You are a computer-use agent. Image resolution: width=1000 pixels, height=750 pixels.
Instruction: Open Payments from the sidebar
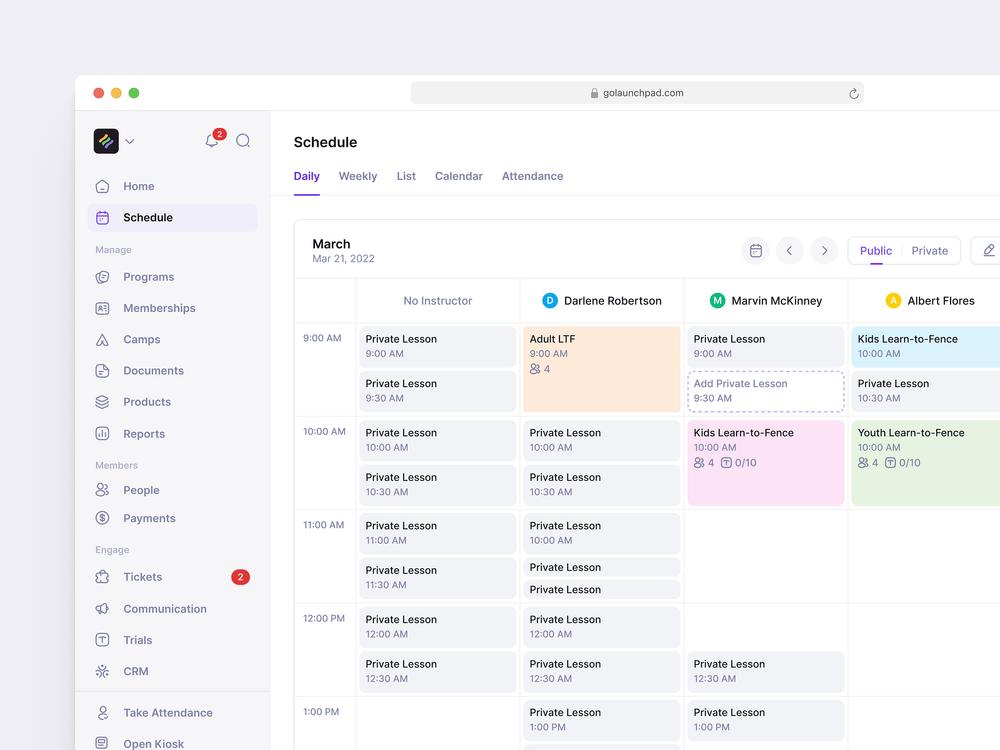tap(173, 518)
